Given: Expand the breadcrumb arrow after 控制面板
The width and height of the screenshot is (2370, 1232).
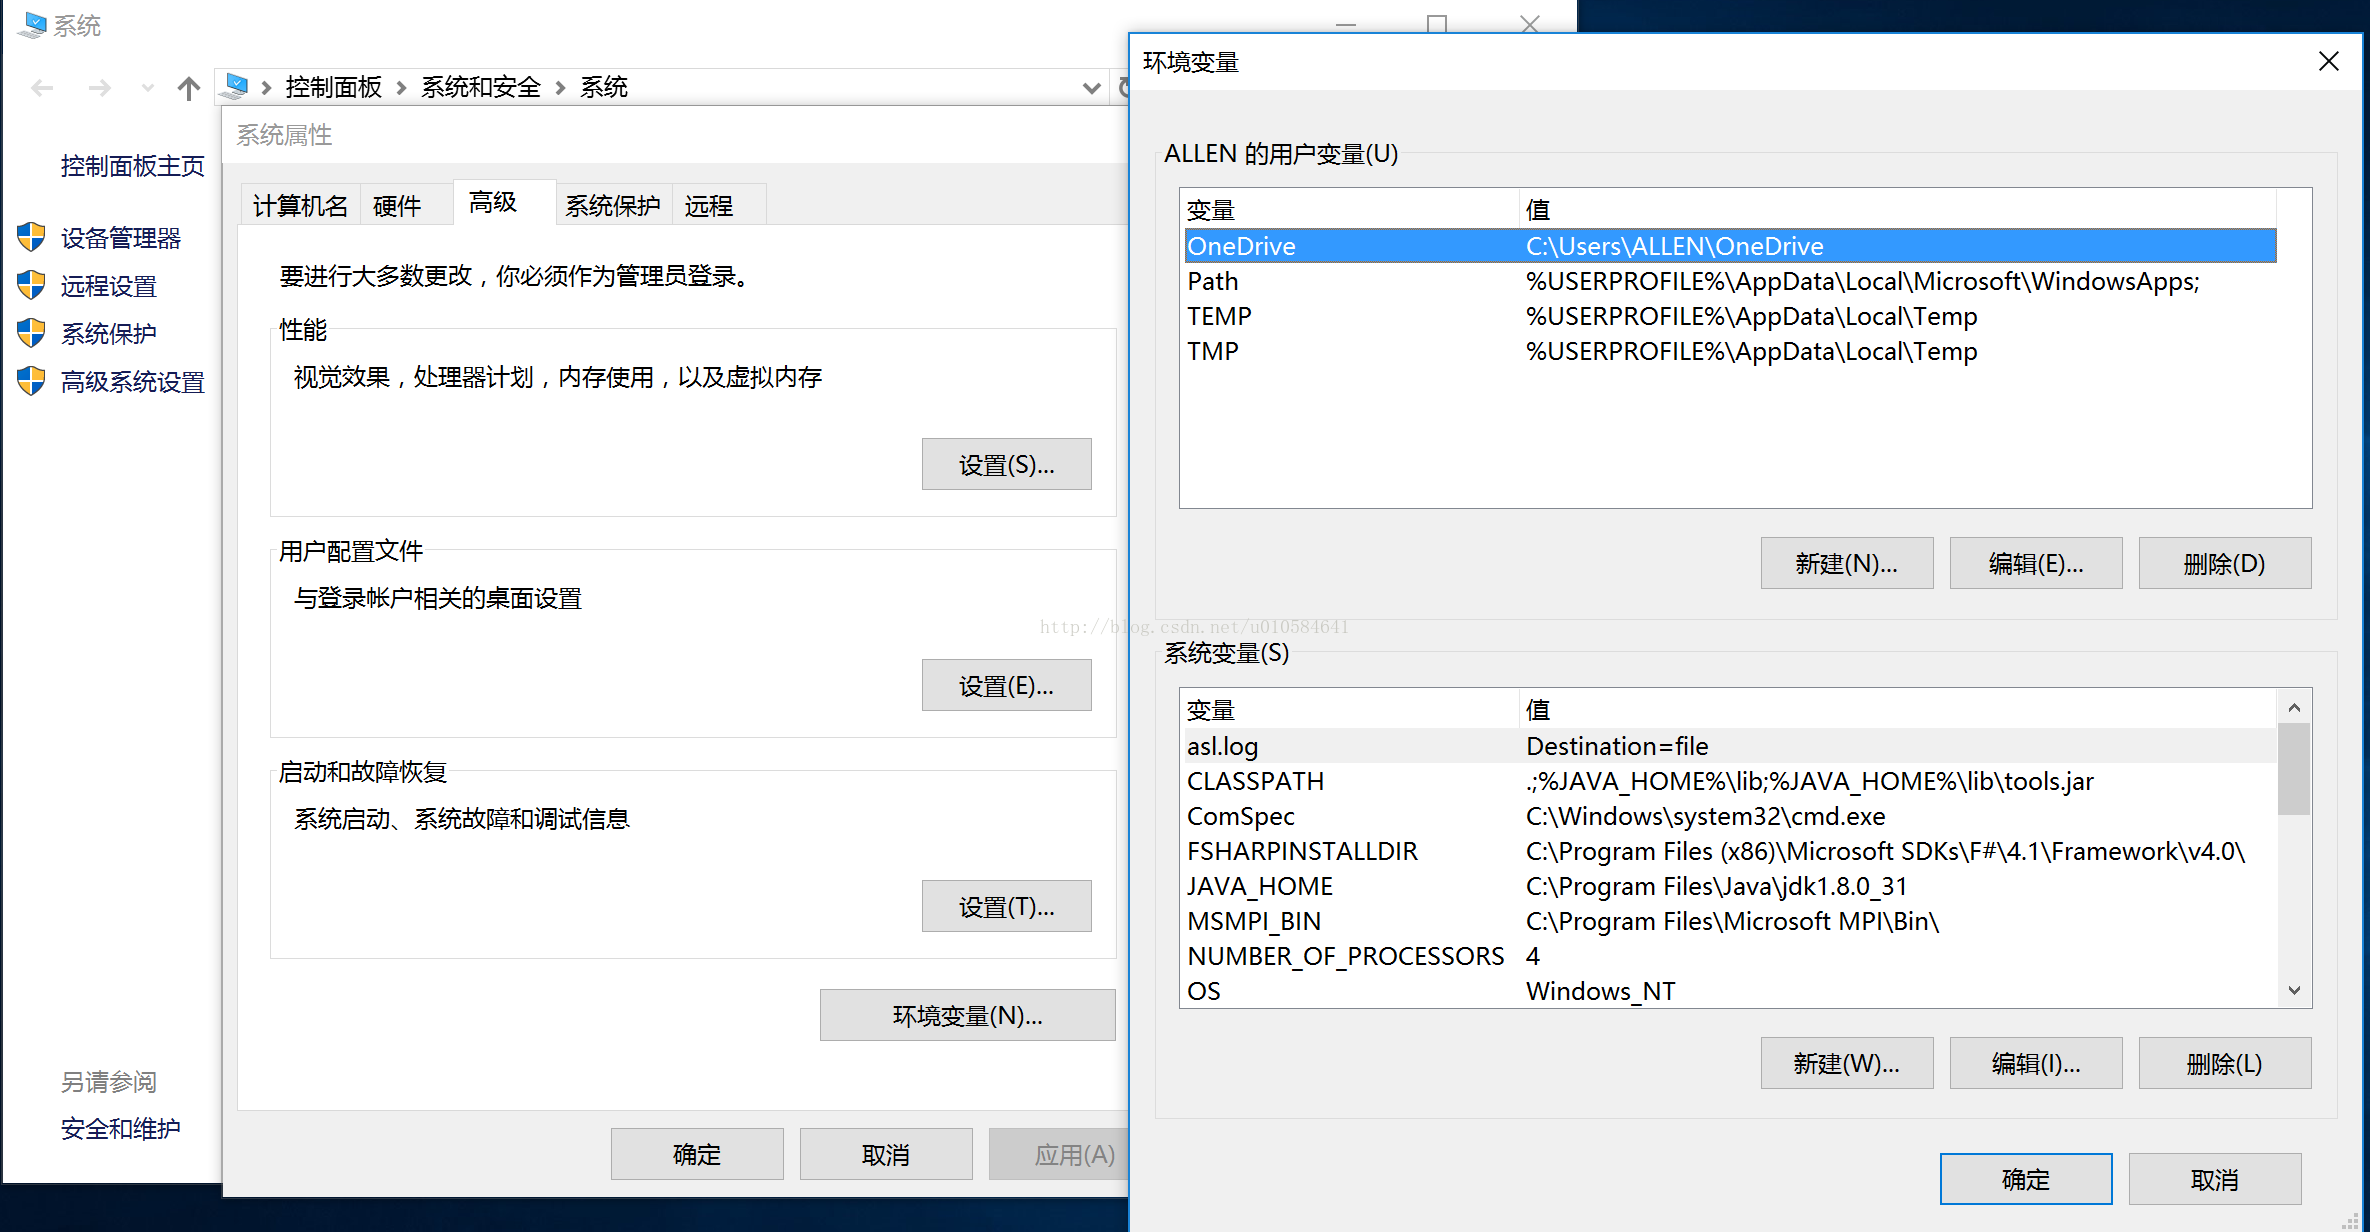Looking at the screenshot, I should 398,87.
